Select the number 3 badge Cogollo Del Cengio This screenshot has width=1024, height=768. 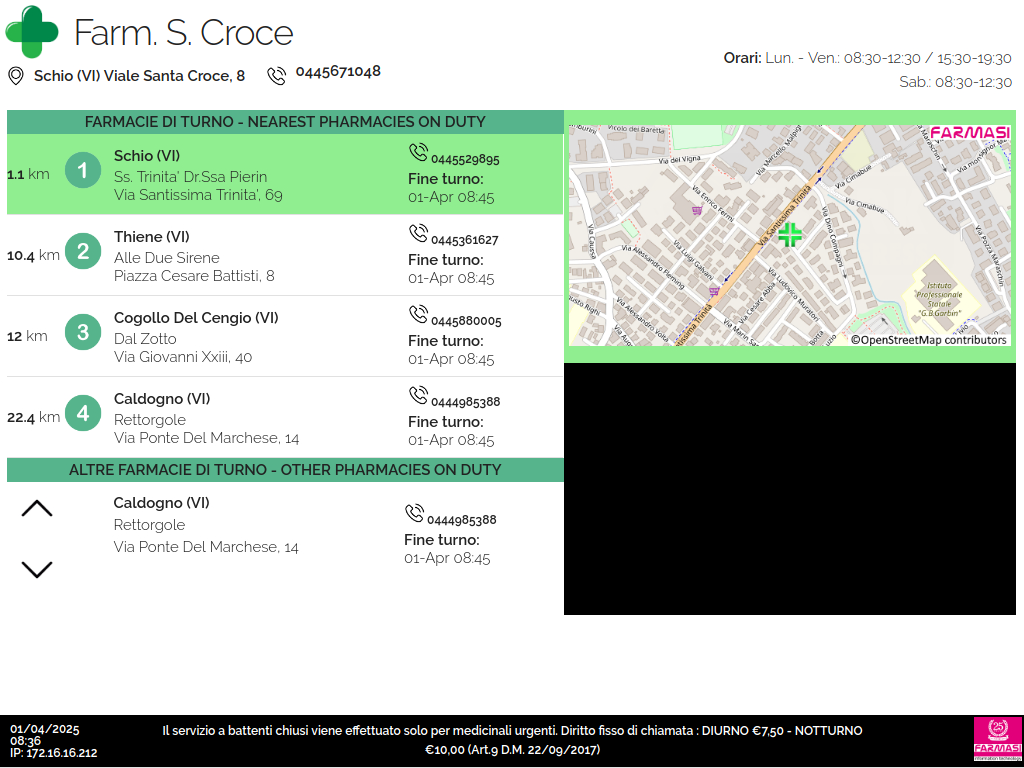click(x=83, y=332)
